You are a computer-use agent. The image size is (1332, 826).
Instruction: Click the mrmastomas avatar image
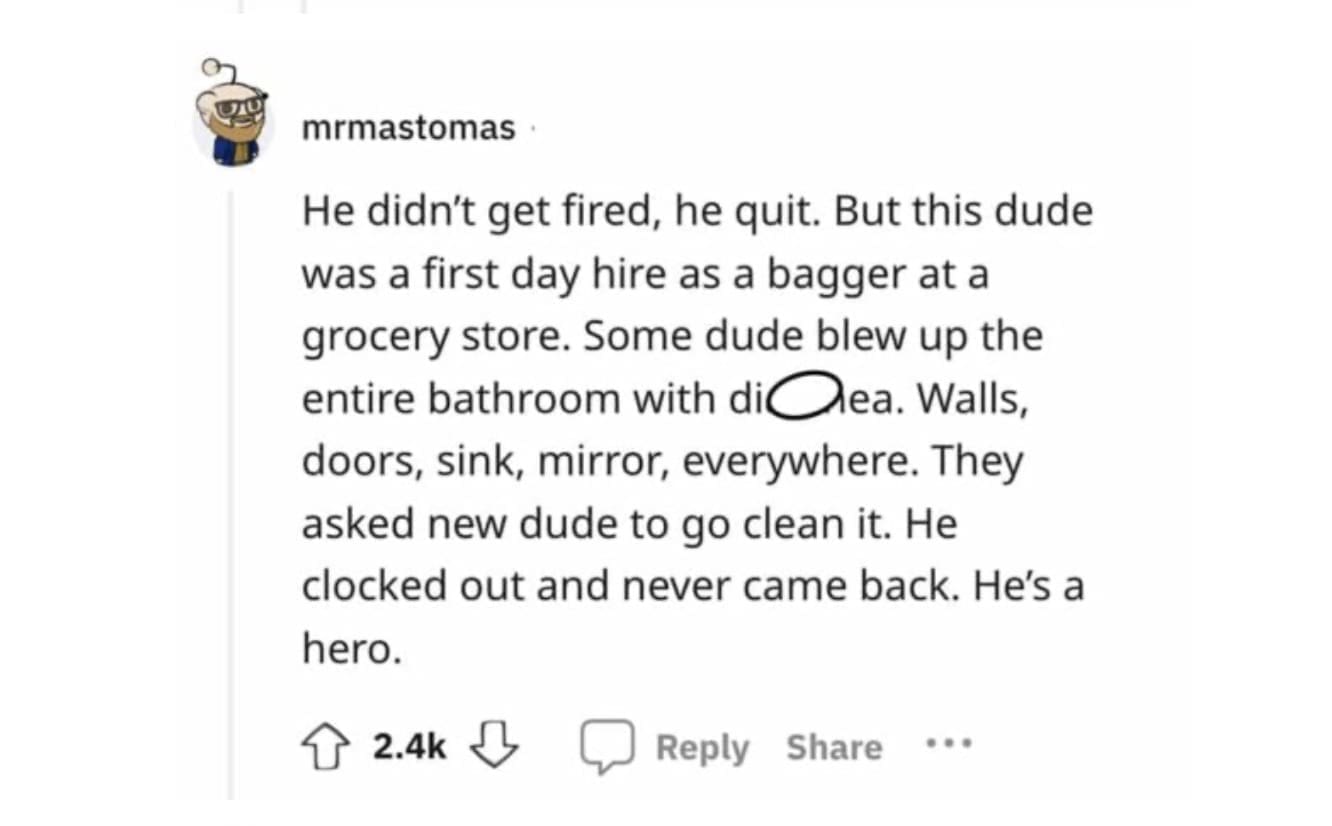pos(234,122)
